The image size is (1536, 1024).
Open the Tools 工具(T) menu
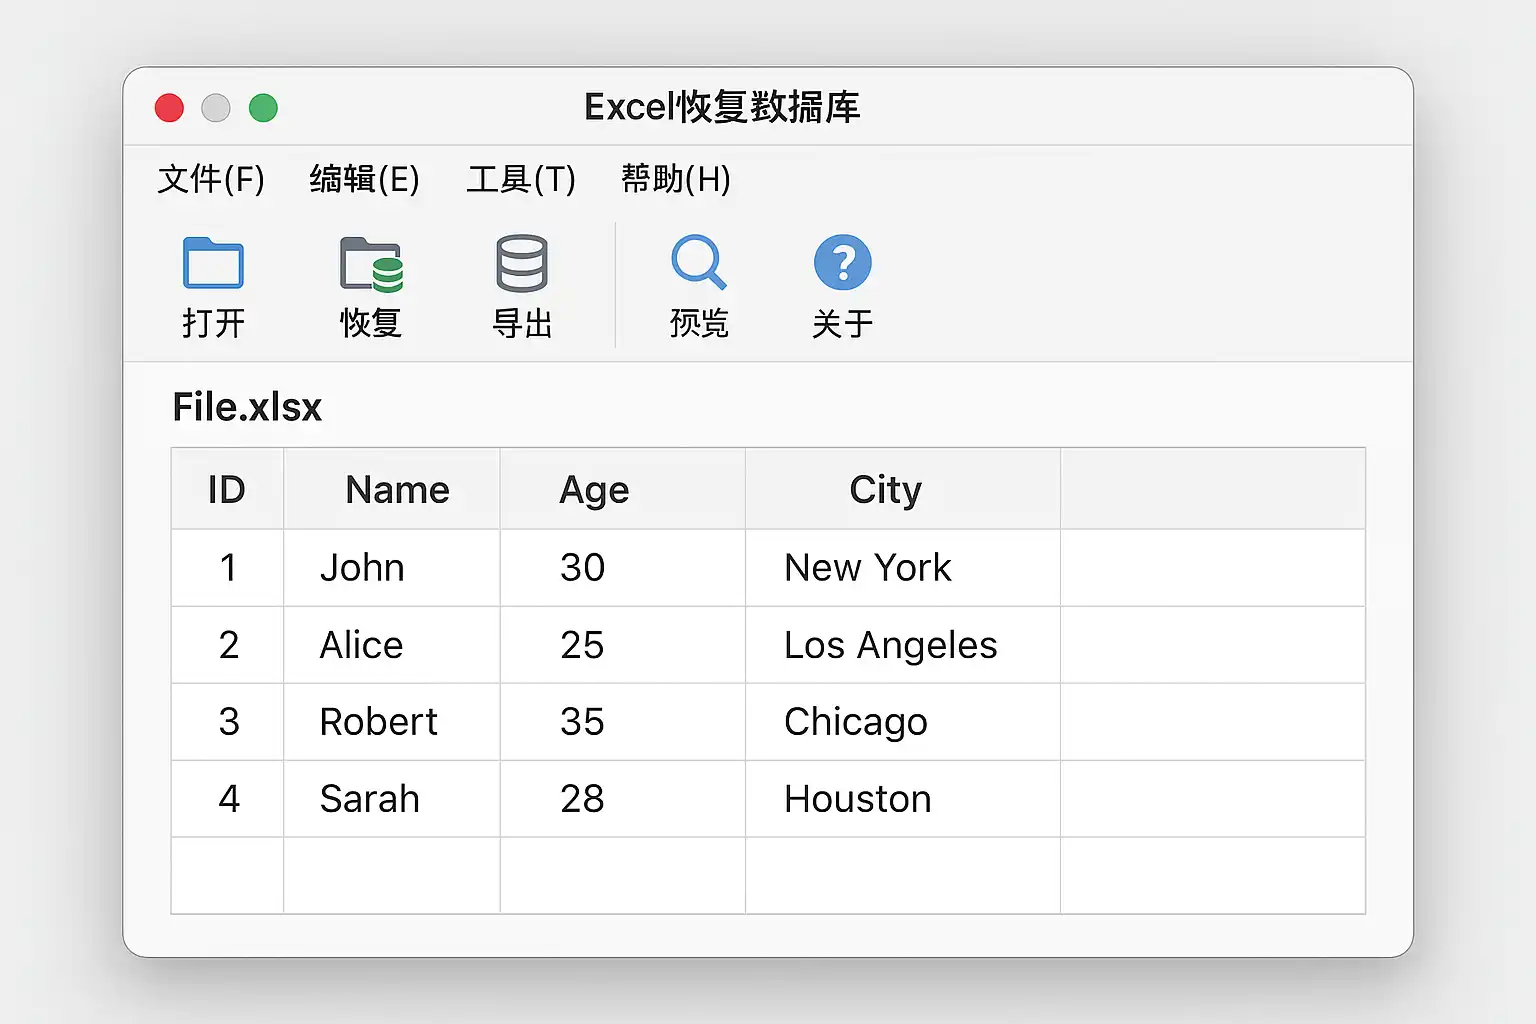(x=521, y=179)
